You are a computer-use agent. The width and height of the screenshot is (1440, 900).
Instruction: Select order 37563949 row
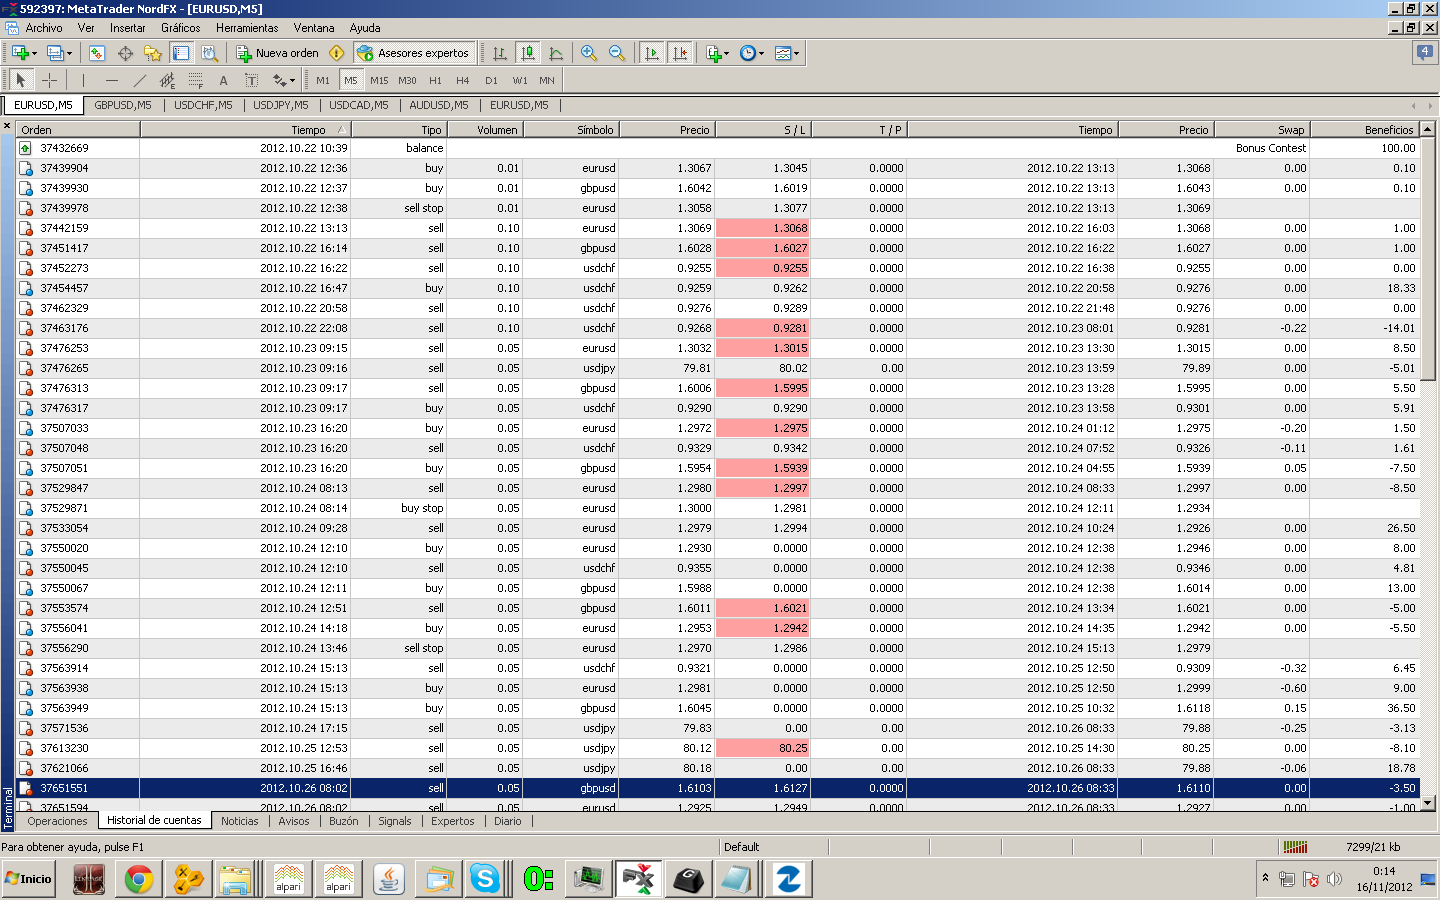point(64,708)
